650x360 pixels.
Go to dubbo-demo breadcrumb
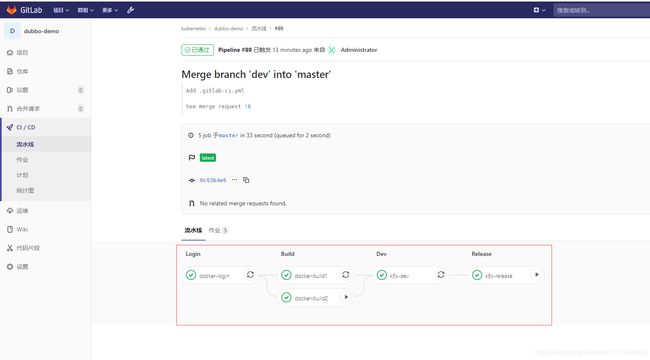click(x=228, y=29)
